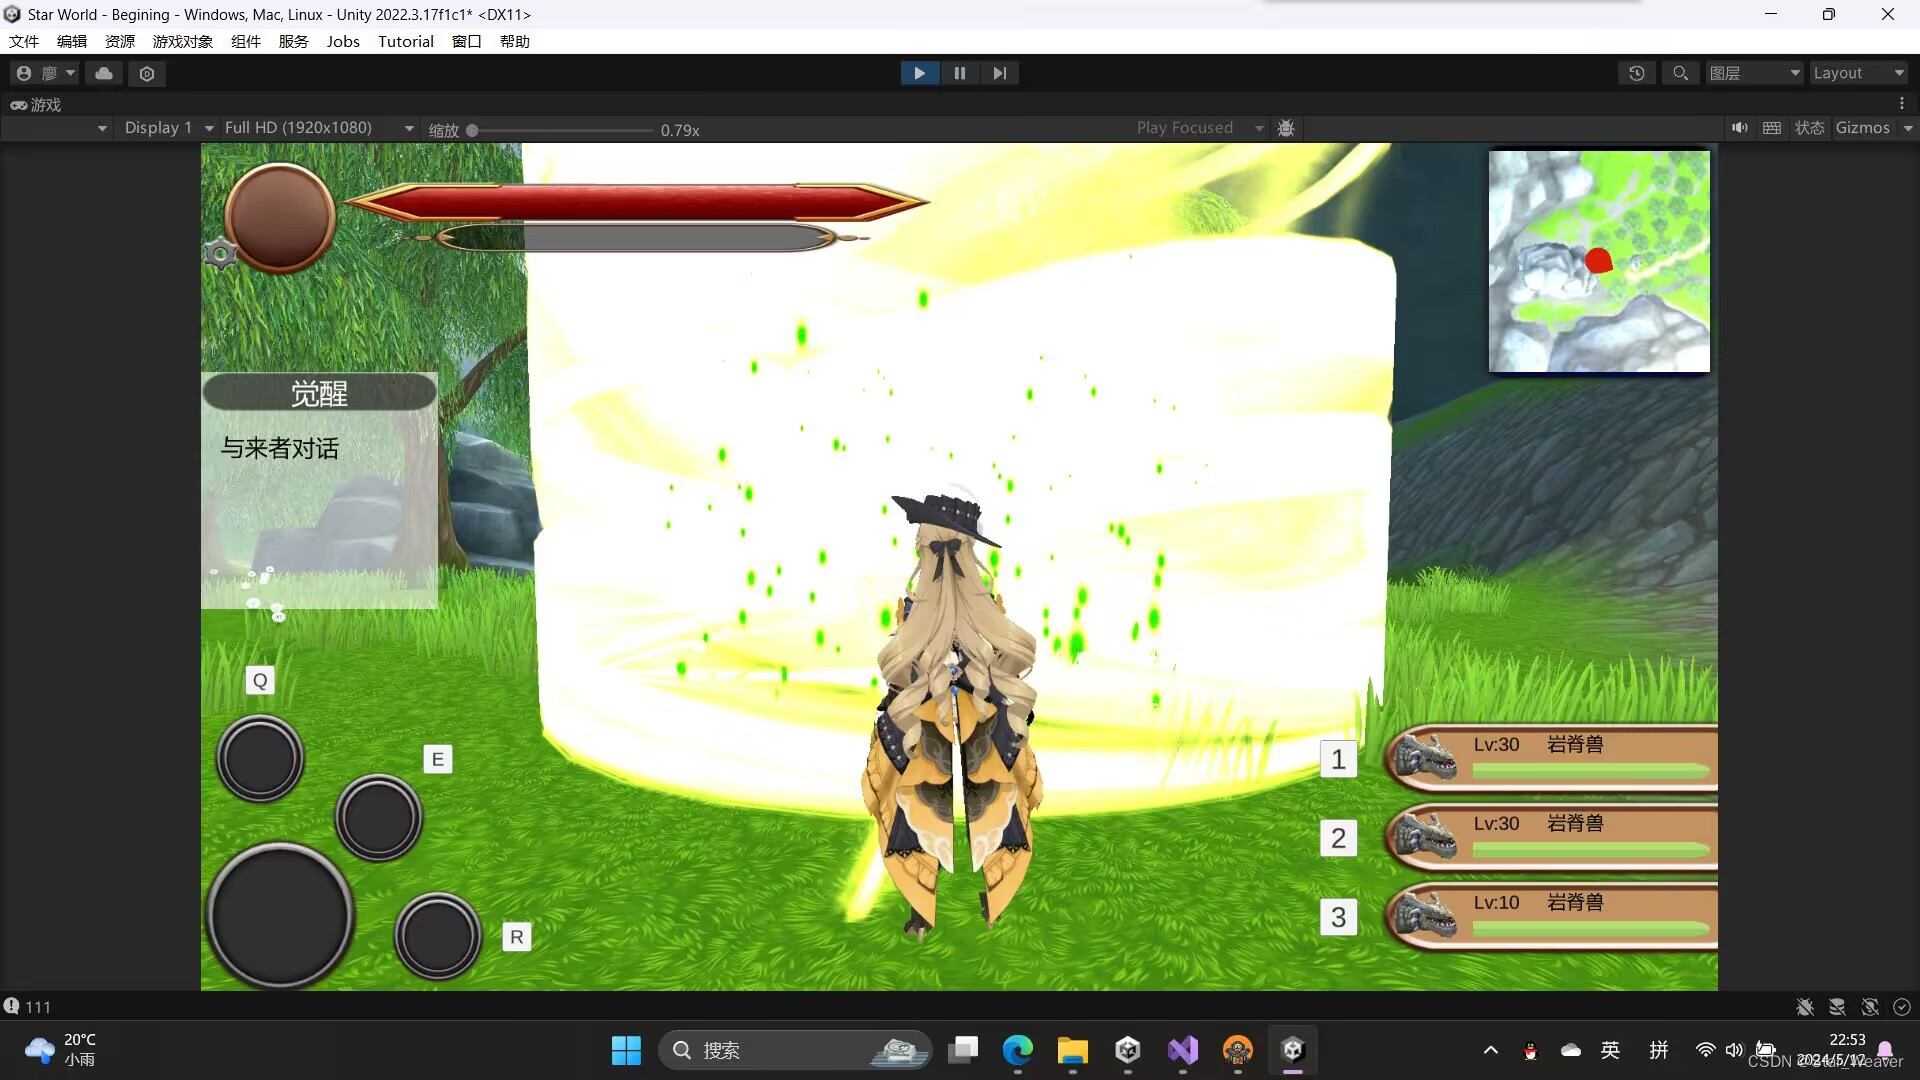
Task: Toggle the 状态 stats overlay
Action: [x=1809, y=128]
